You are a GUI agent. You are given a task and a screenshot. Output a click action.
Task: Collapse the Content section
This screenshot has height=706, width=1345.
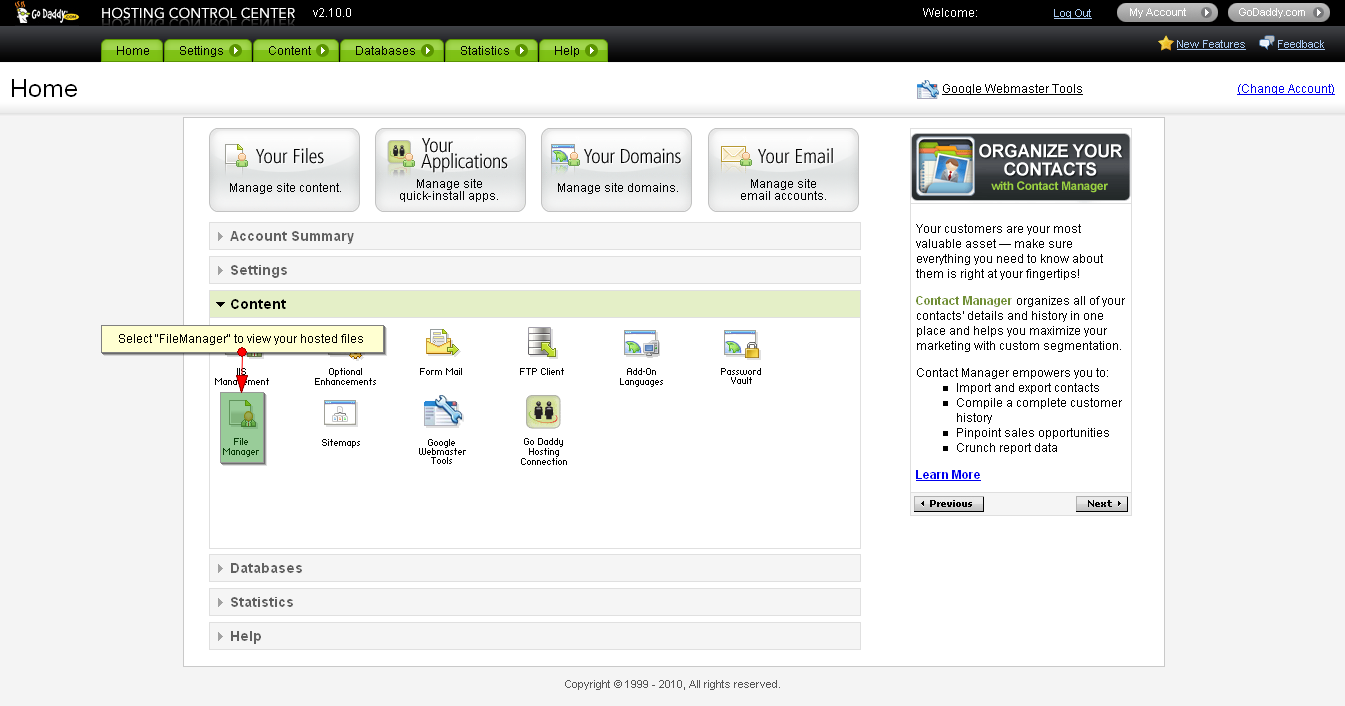point(258,304)
